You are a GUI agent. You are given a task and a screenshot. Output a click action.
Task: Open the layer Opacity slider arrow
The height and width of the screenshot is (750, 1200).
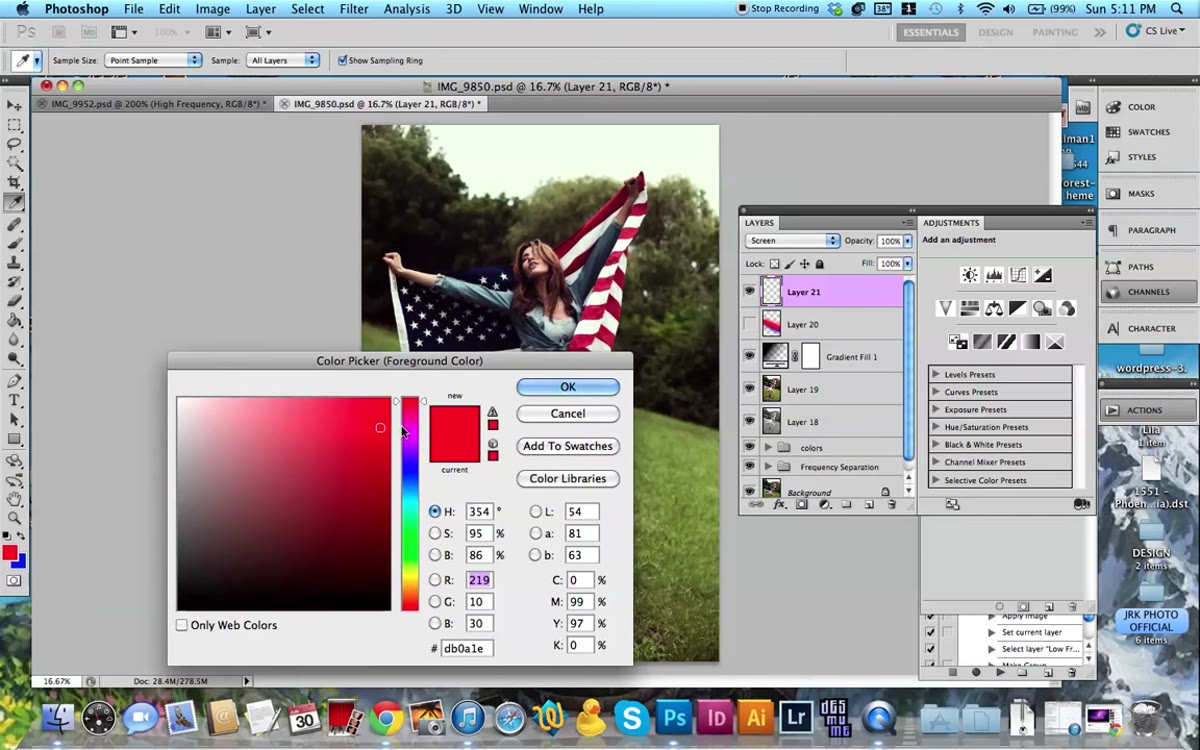(908, 241)
